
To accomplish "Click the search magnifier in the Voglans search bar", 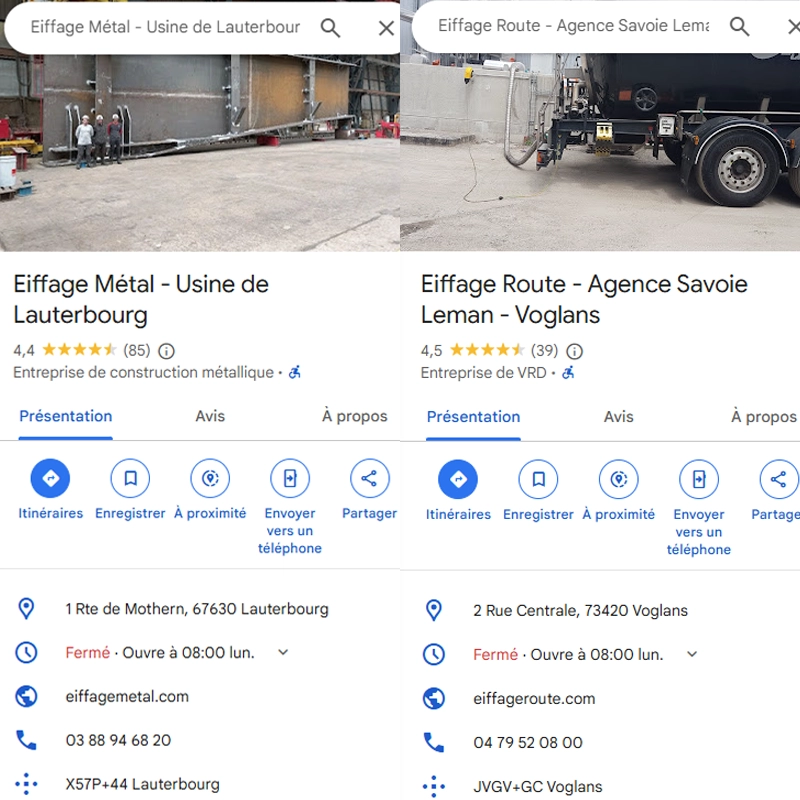I will pyautogui.click(x=740, y=27).
